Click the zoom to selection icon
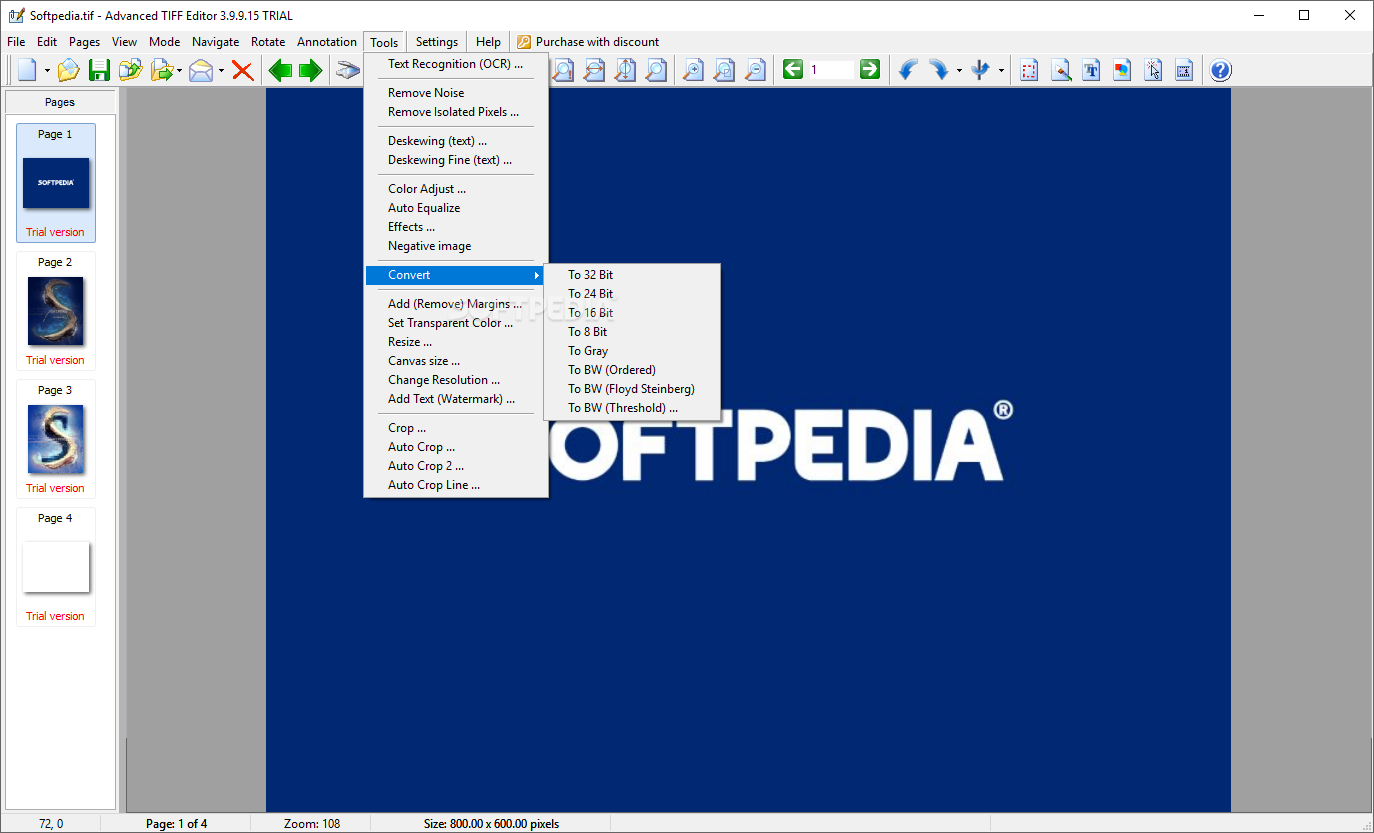The width and height of the screenshot is (1374, 833). [x=723, y=70]
